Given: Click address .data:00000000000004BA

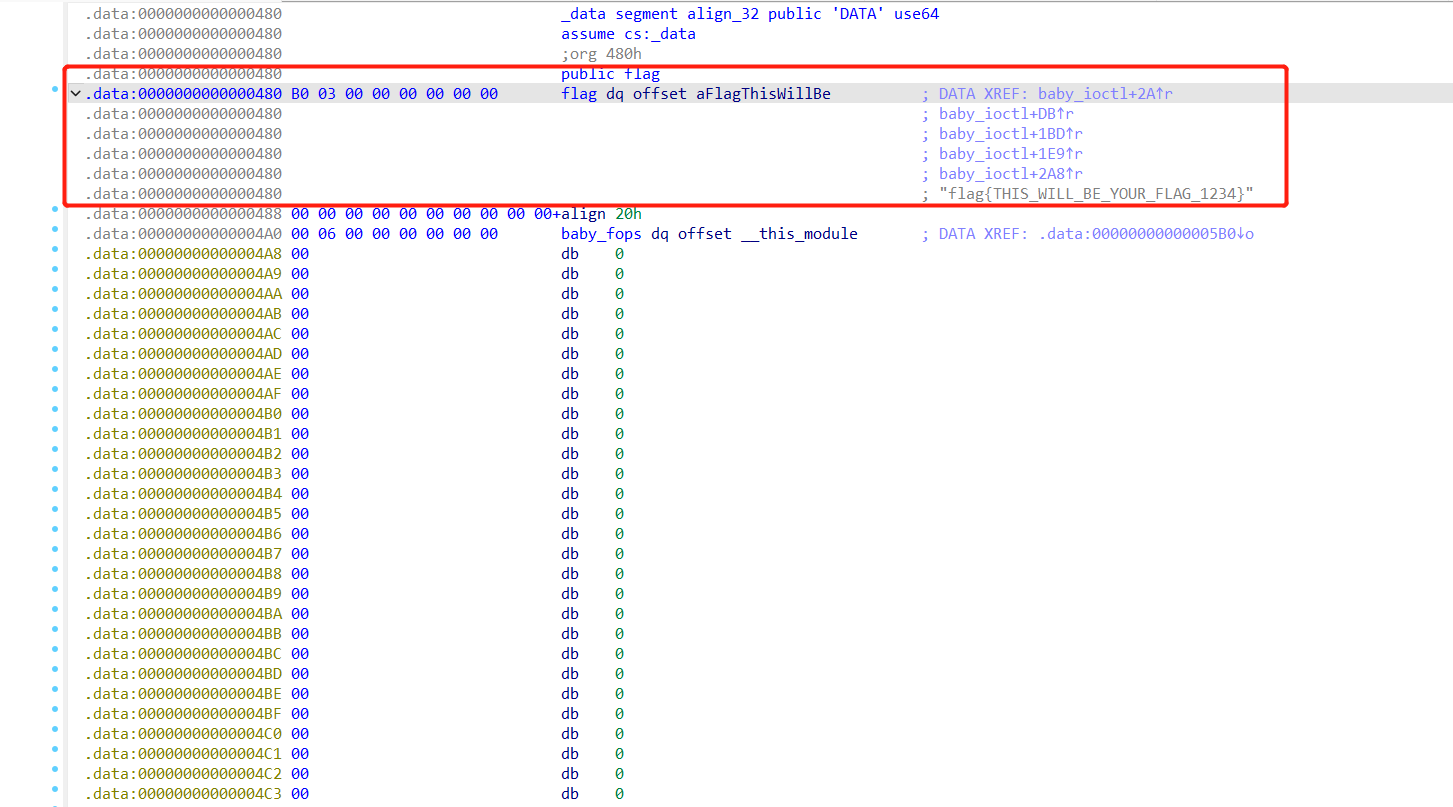Looking at the screenshot, I should point(183,614).
